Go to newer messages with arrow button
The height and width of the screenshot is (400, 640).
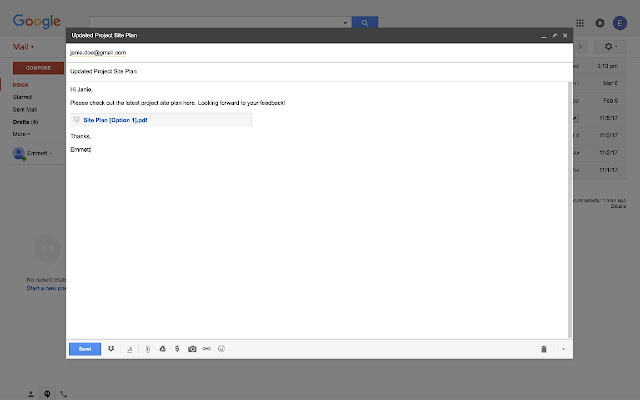pyautogui.click(x=580, y=47)
